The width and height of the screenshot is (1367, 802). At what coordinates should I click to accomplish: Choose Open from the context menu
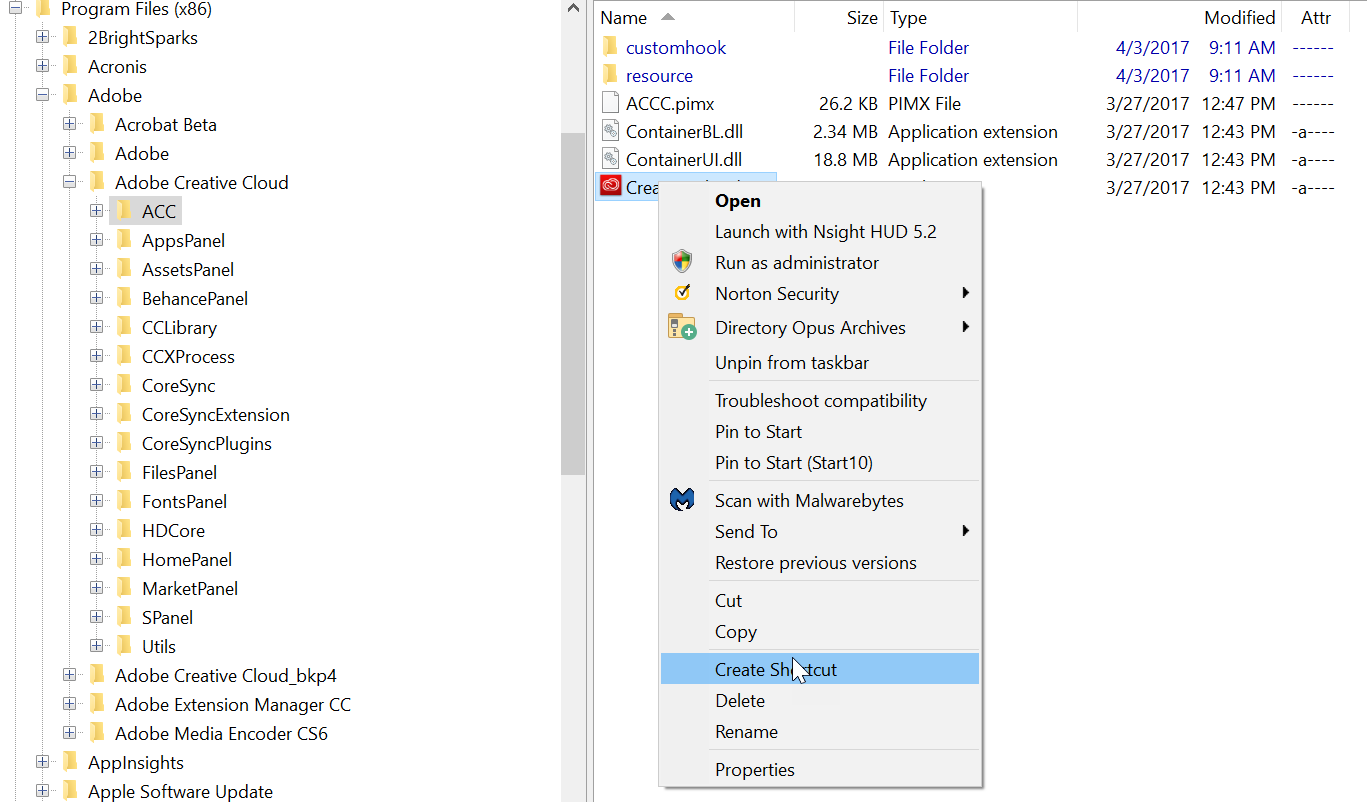click(x=738, y=201)
